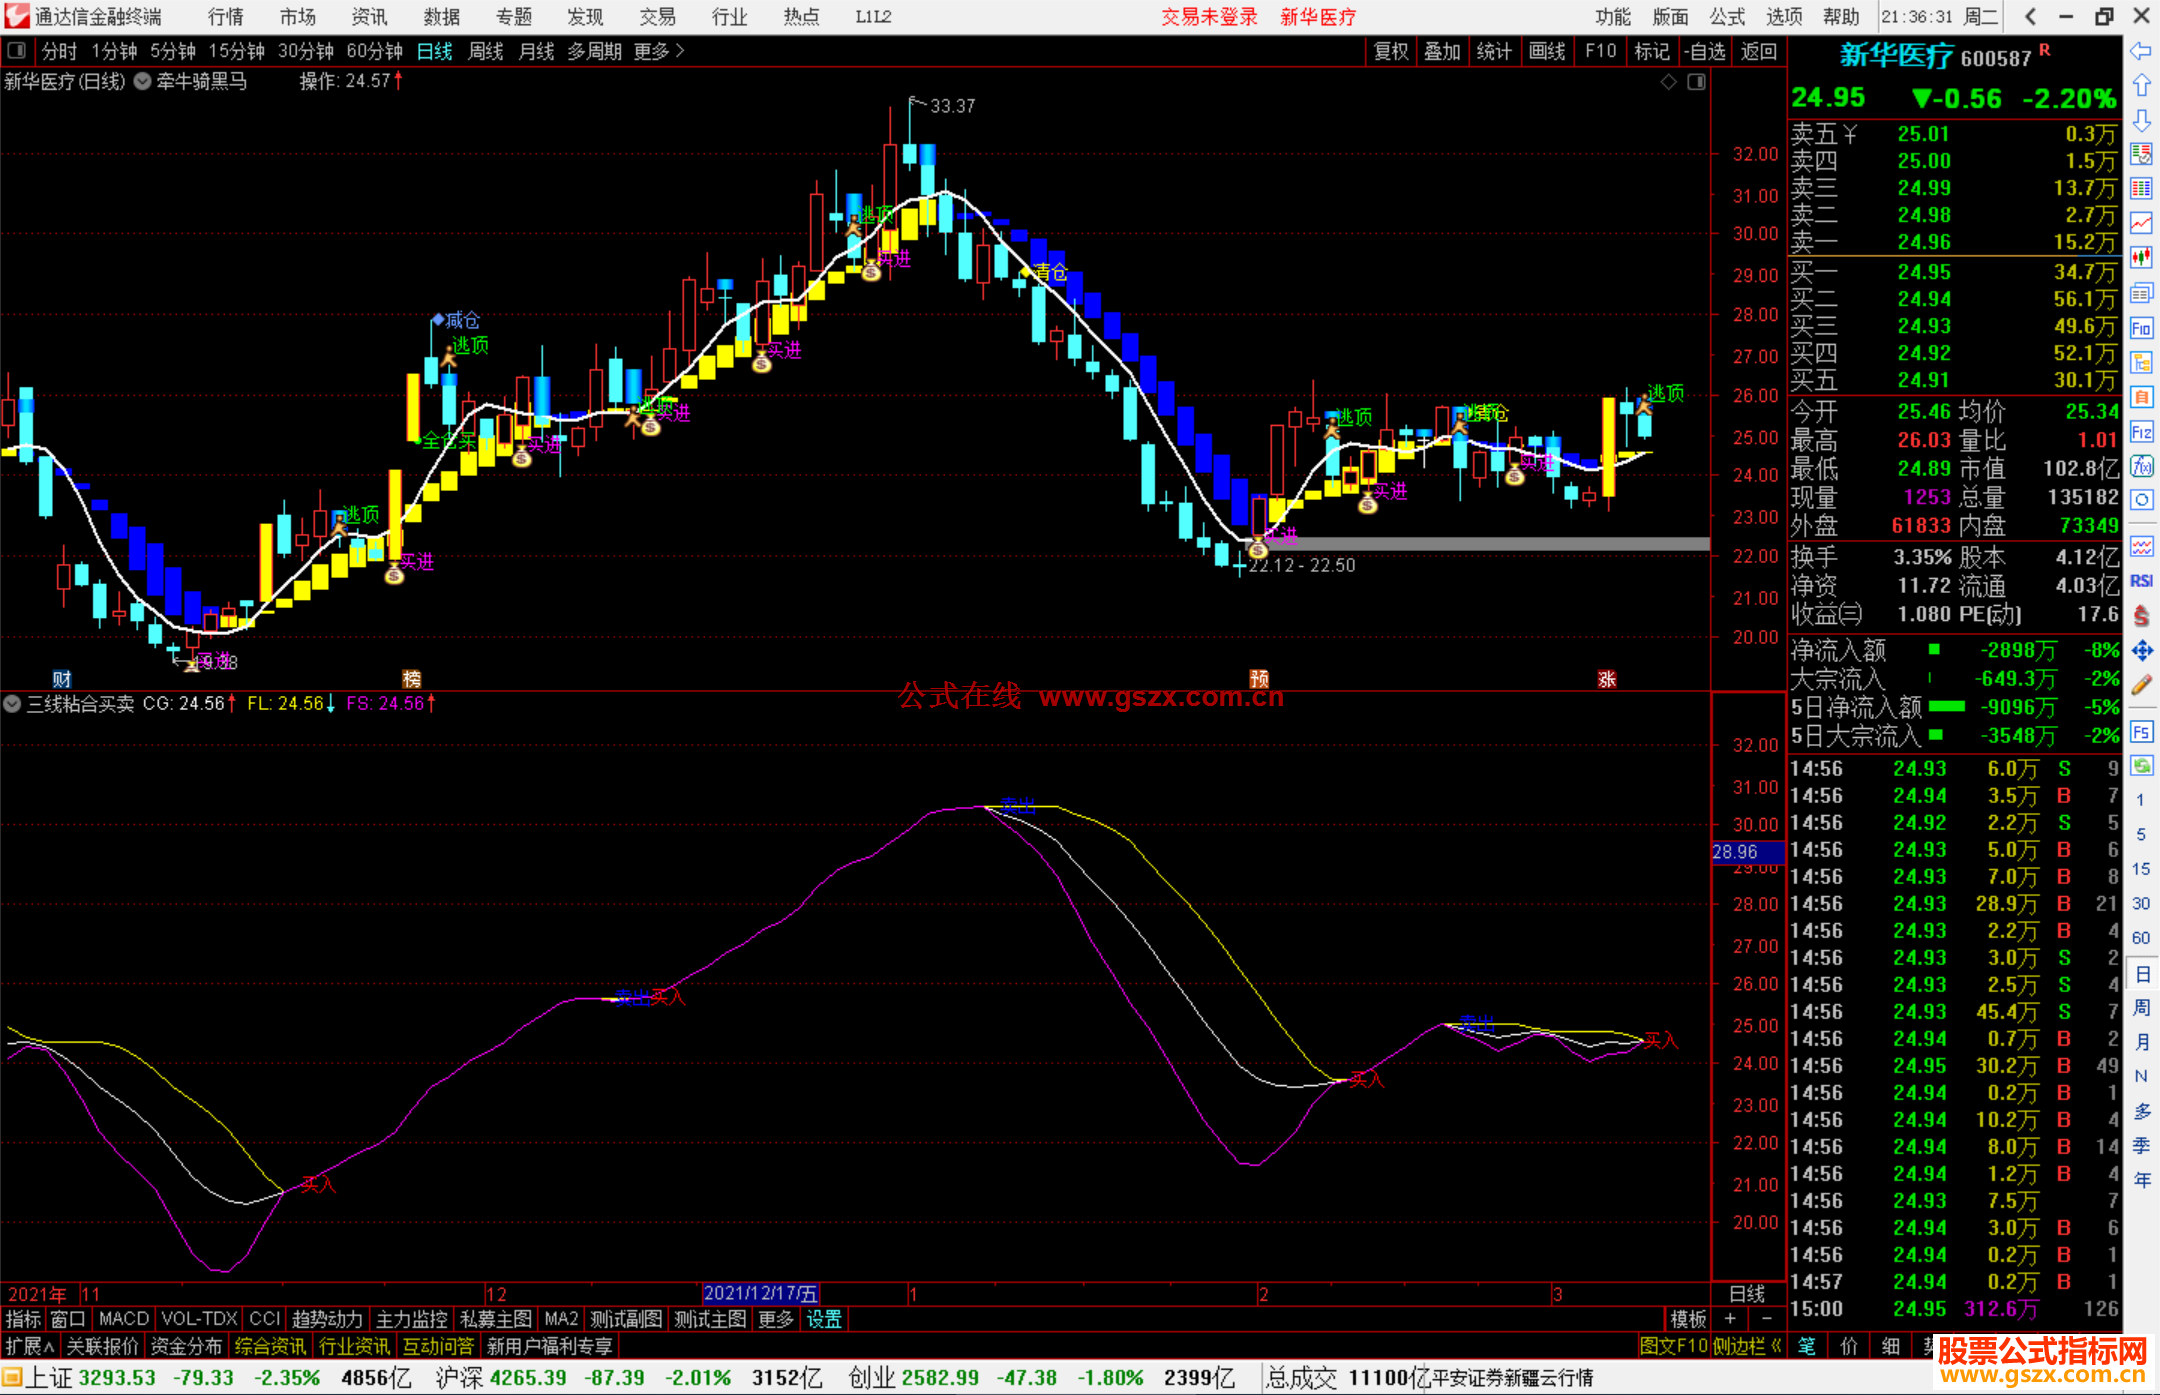The height and width of the screenshot is (1395, 2160).
Task: Click the down arrow next stock icon
Action: tap(2141, 120)
